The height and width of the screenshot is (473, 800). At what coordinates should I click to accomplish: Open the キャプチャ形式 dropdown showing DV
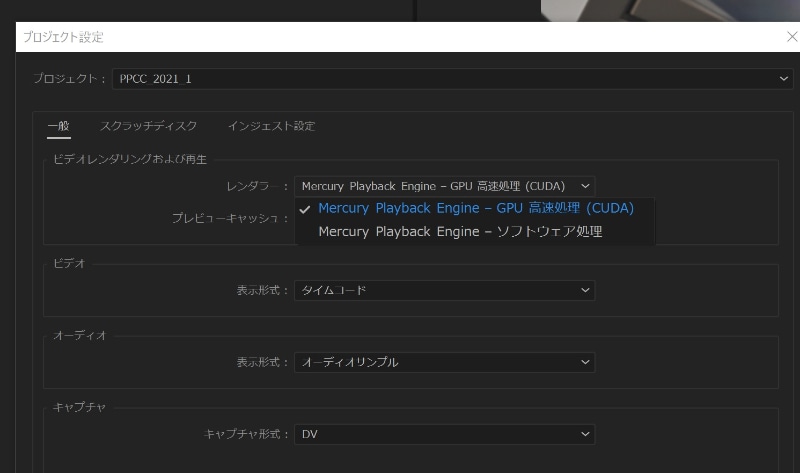click(444, 434)
